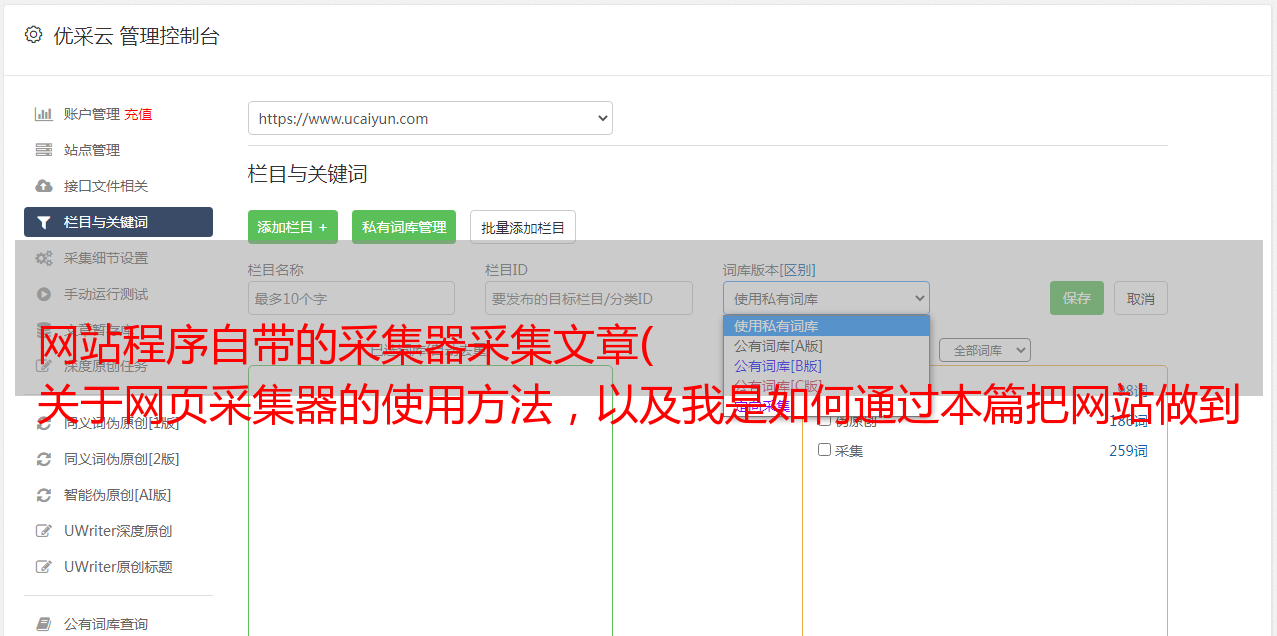Open UWriter原创标题 in the sidebar
Viewport: 1277px width, 636px height.
118,567
